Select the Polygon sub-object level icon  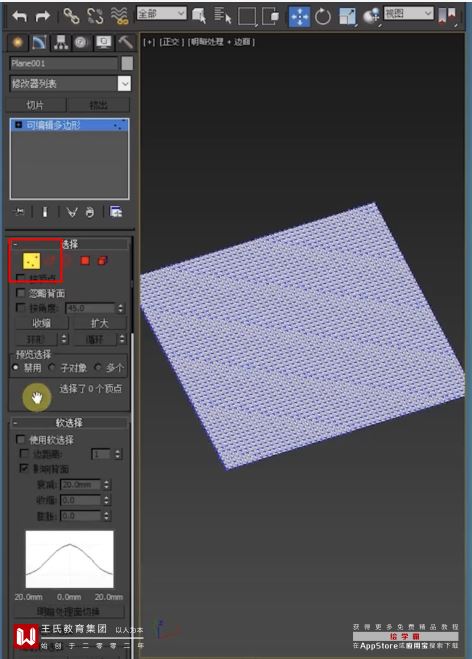(85, 261)
